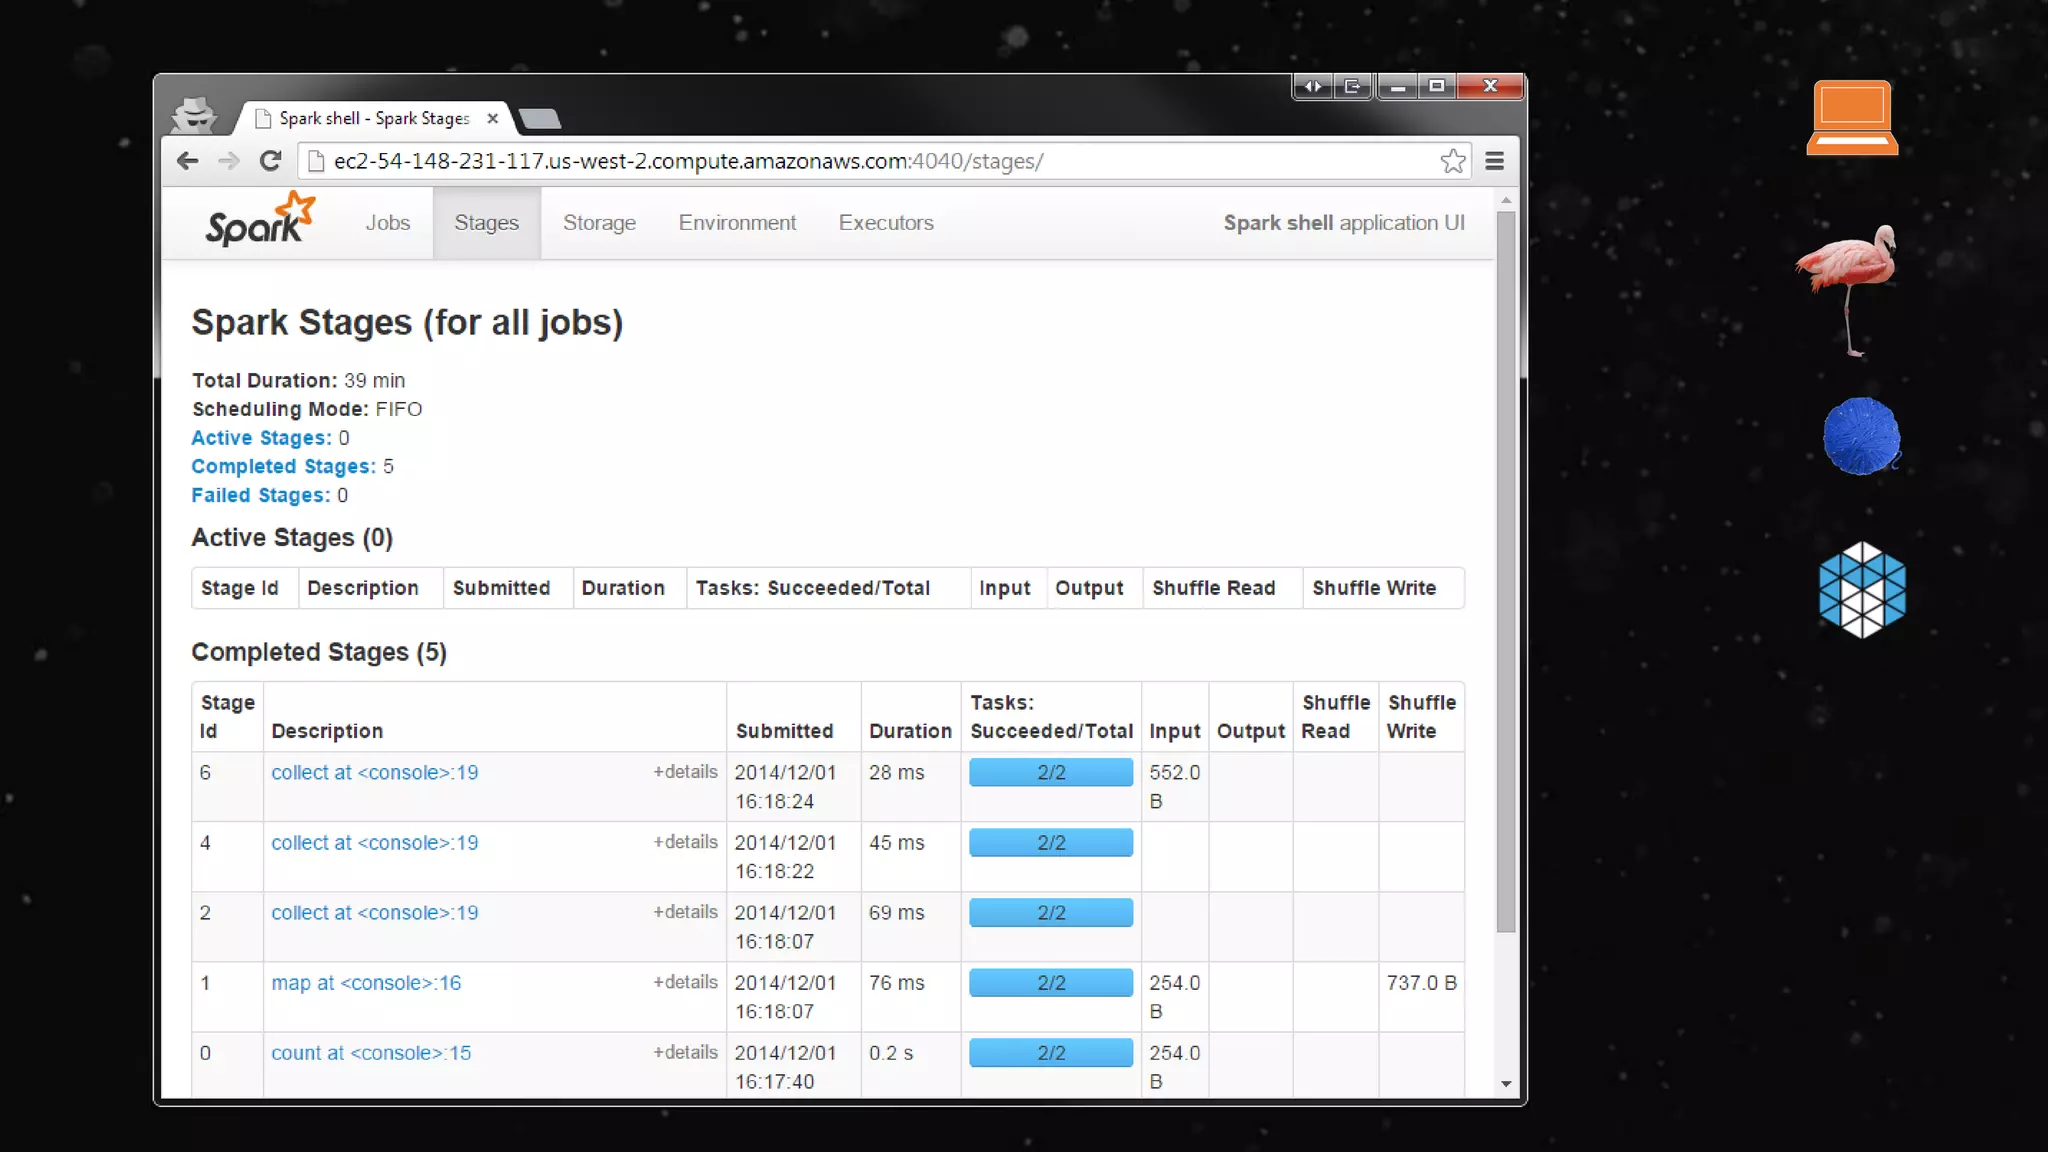Expand +details for map at console:16

coord(685,982)
